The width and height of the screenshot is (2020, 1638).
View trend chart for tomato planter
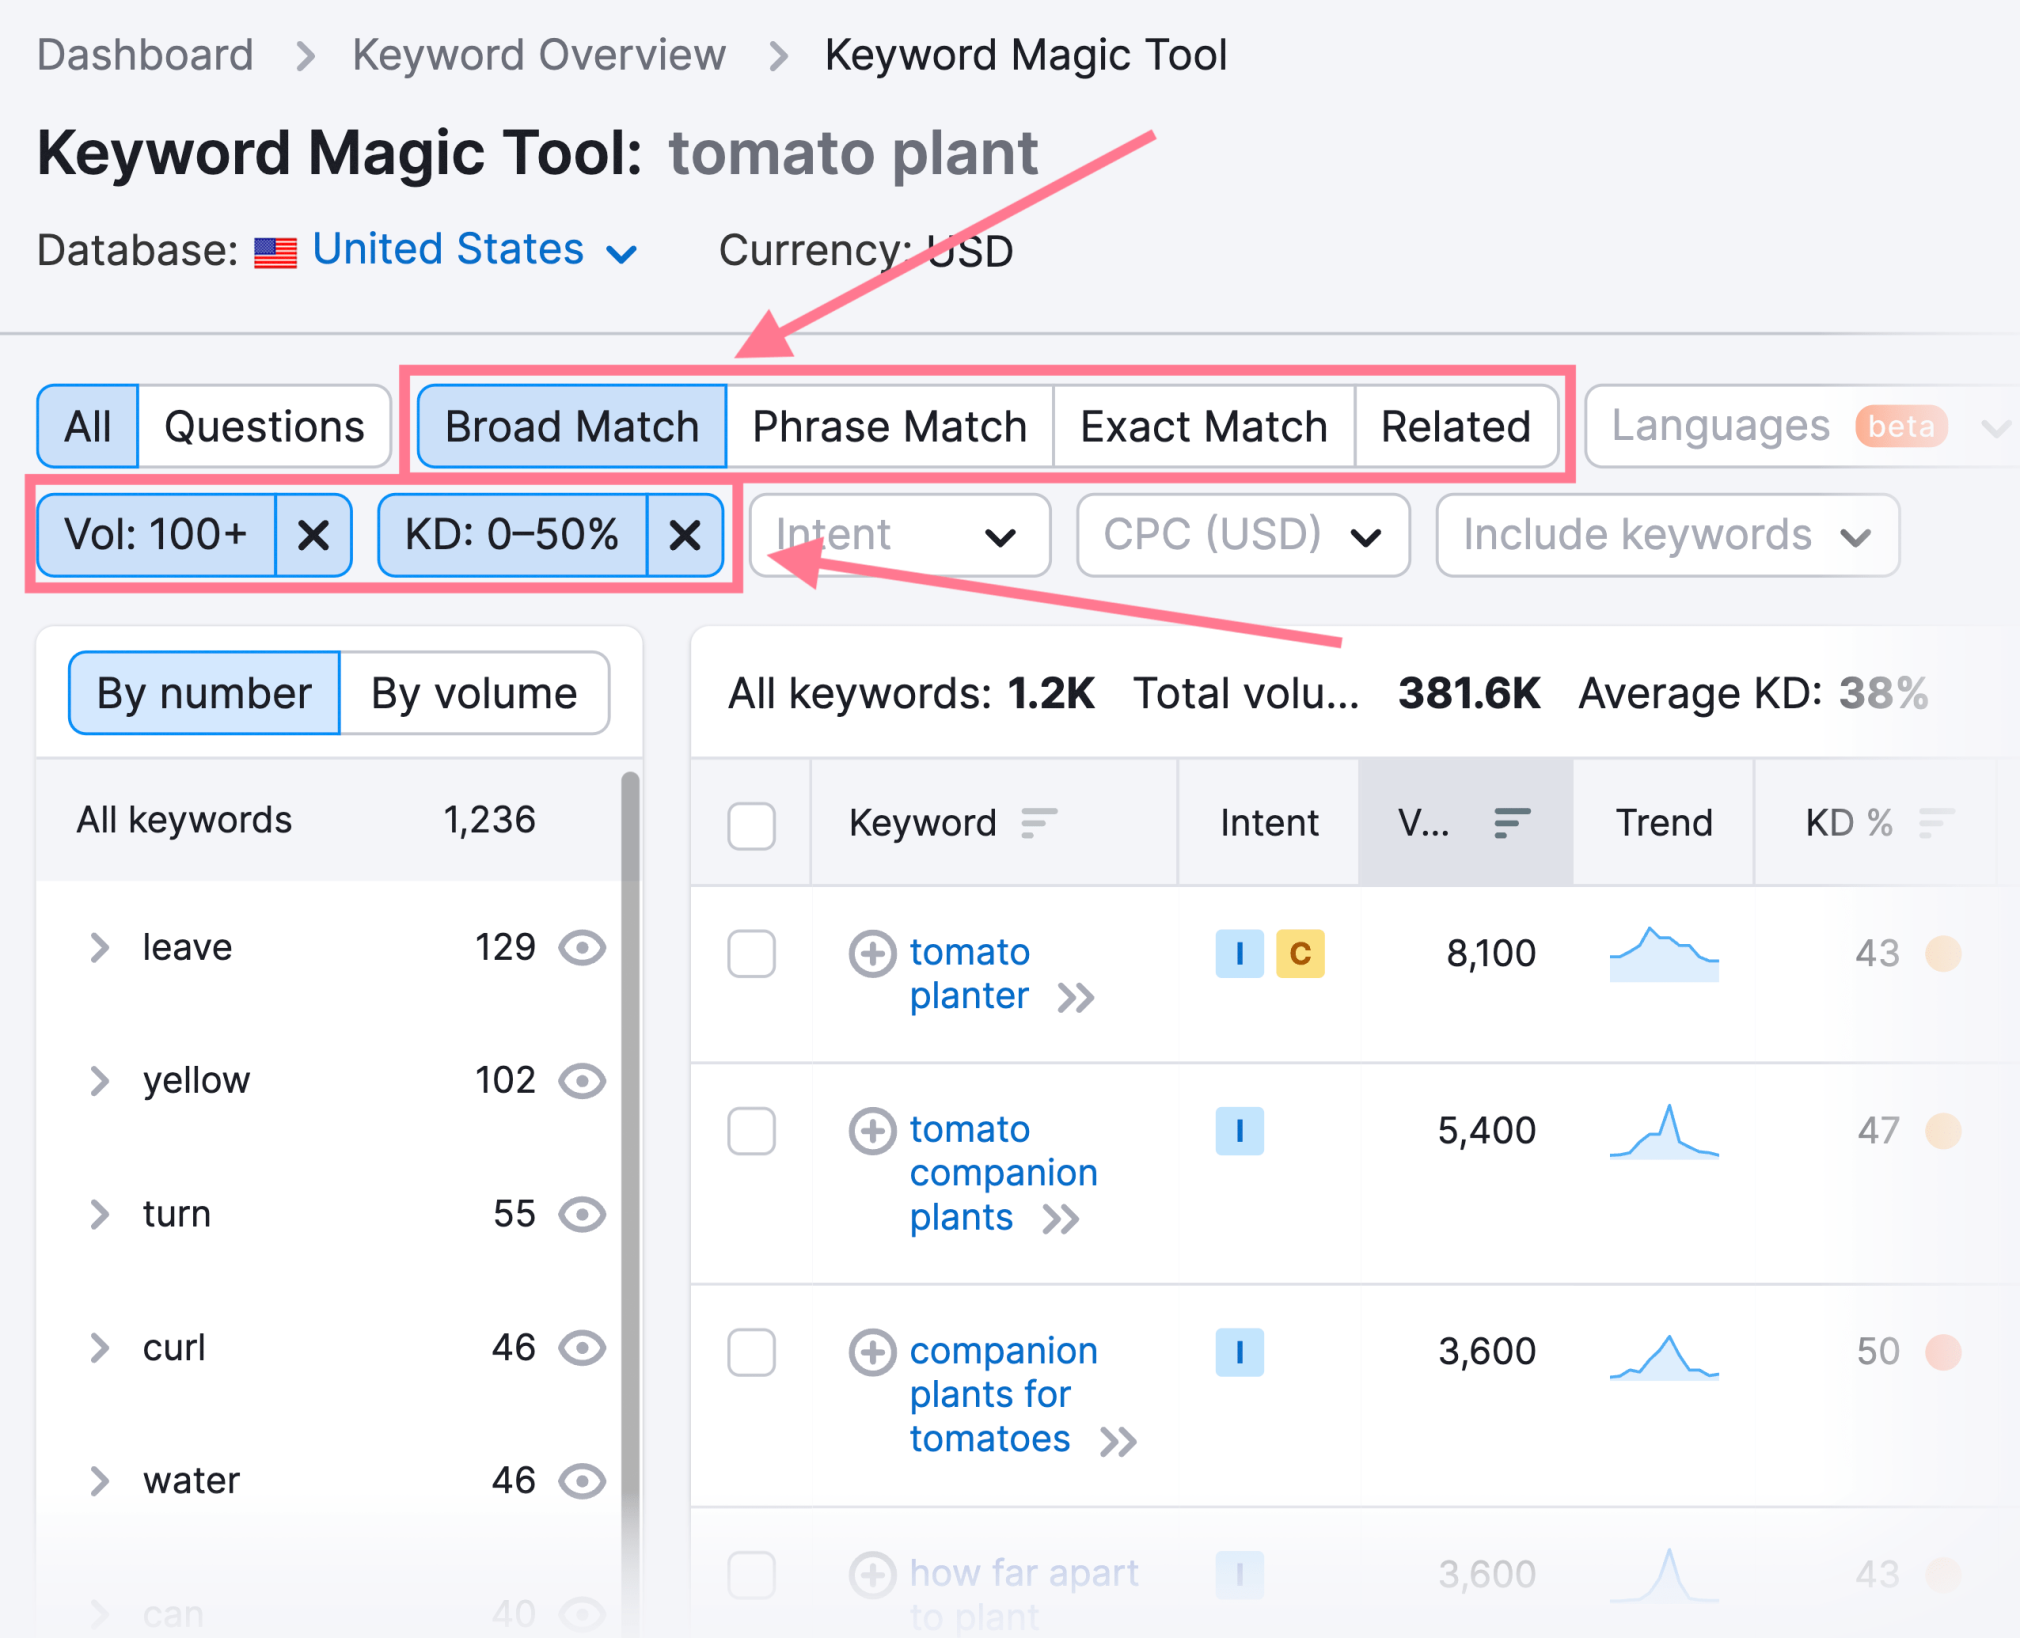(1664, 954)
